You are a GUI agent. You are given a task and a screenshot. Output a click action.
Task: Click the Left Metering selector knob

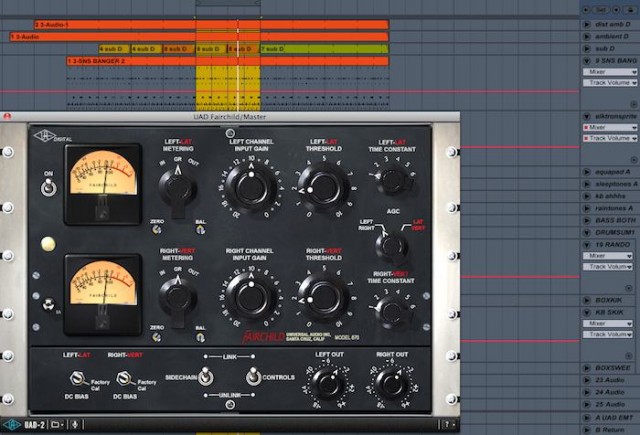[x=177, y=189]
